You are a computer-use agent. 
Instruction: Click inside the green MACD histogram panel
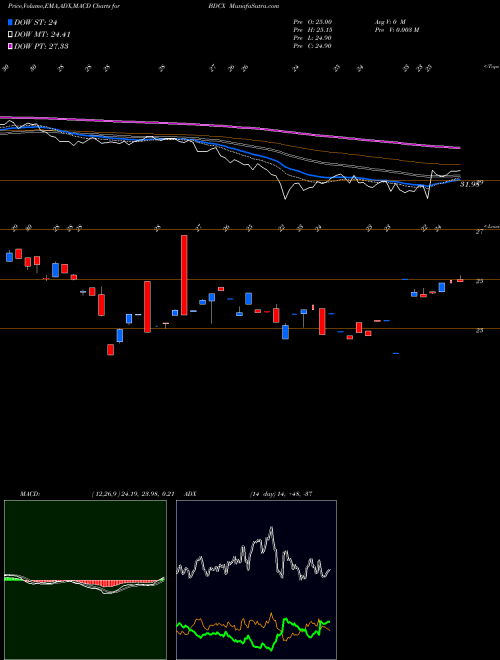point(85,580)
